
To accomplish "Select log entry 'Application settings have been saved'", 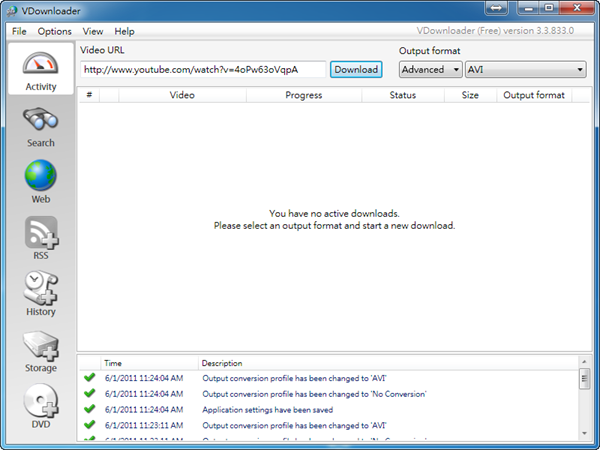I will click(x=267, y=410).
